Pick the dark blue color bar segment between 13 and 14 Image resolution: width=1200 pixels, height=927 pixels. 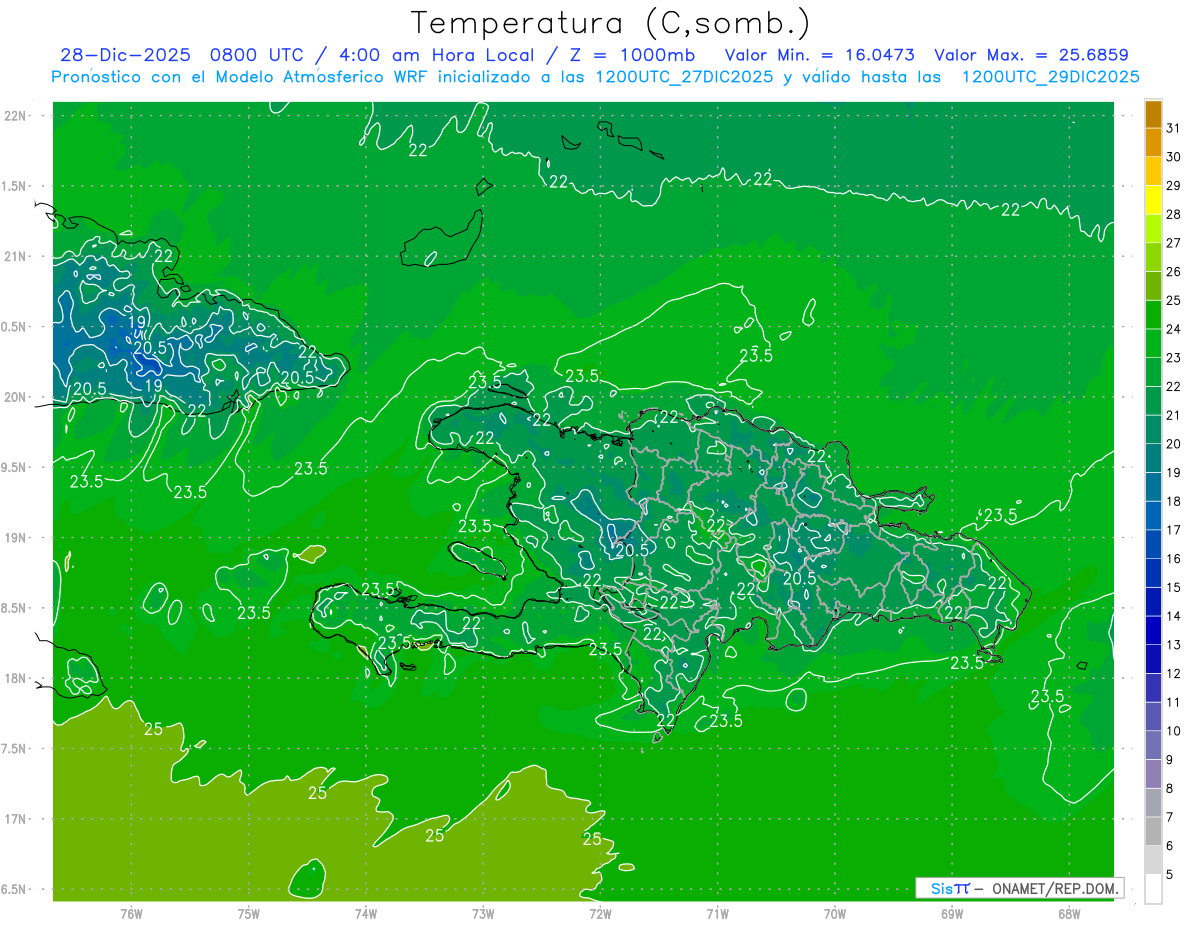1153,631
